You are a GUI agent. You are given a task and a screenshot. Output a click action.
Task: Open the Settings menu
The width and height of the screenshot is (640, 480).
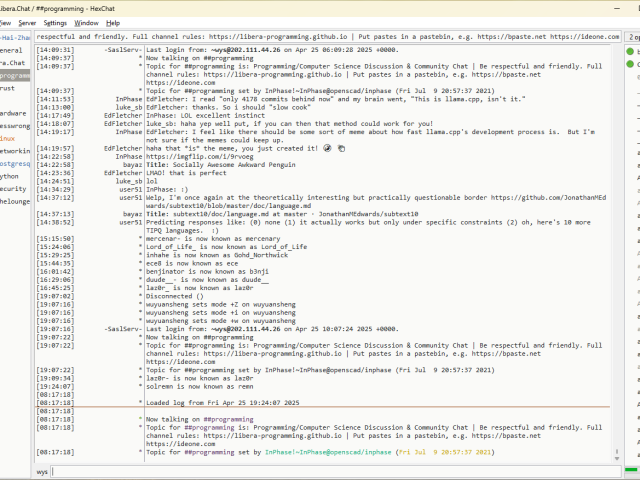[55, 22]
